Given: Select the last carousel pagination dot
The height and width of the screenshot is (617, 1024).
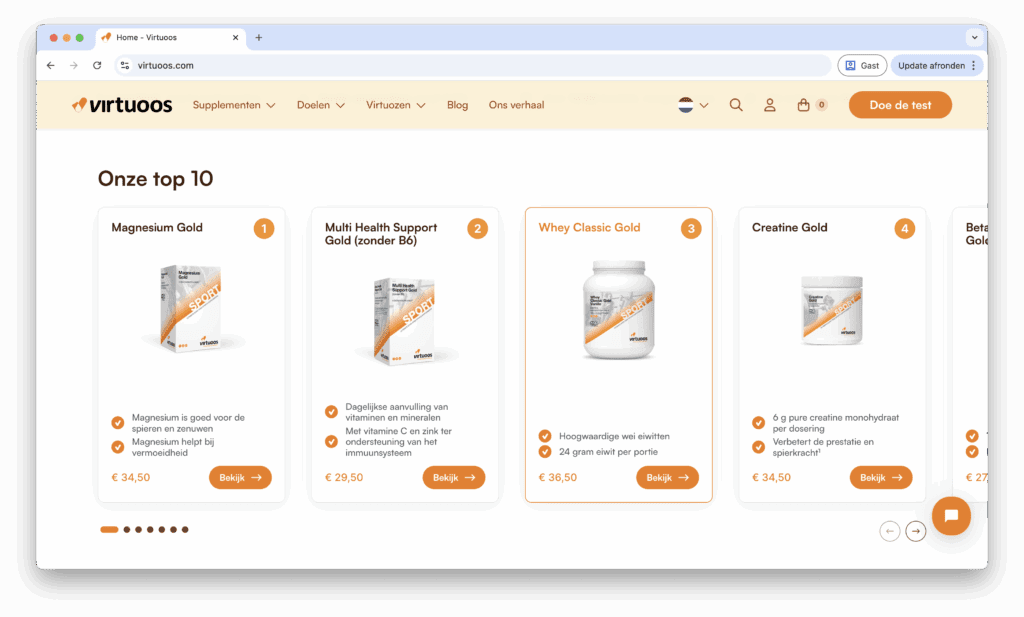Looking at the screenshot, I should (x=185, y=530).
